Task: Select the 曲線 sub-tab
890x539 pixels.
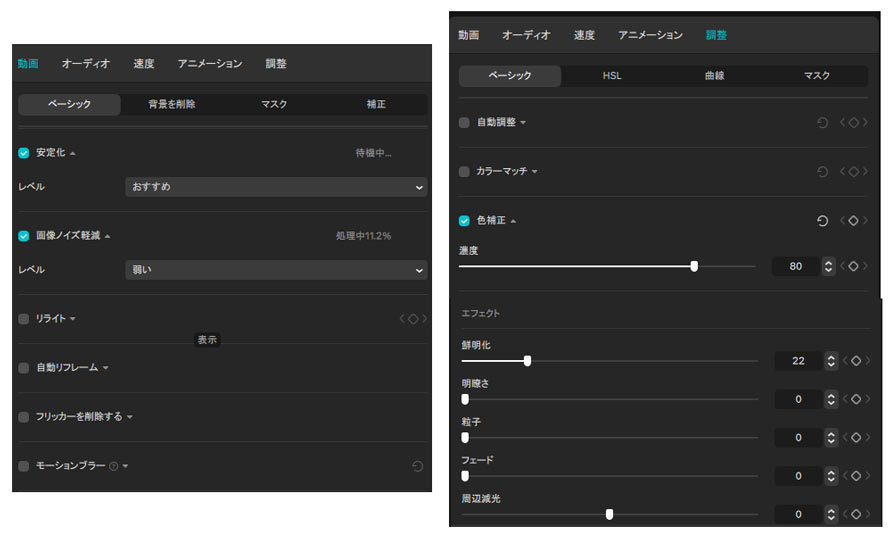Action: pyautogui.click(x=714, y=75)
